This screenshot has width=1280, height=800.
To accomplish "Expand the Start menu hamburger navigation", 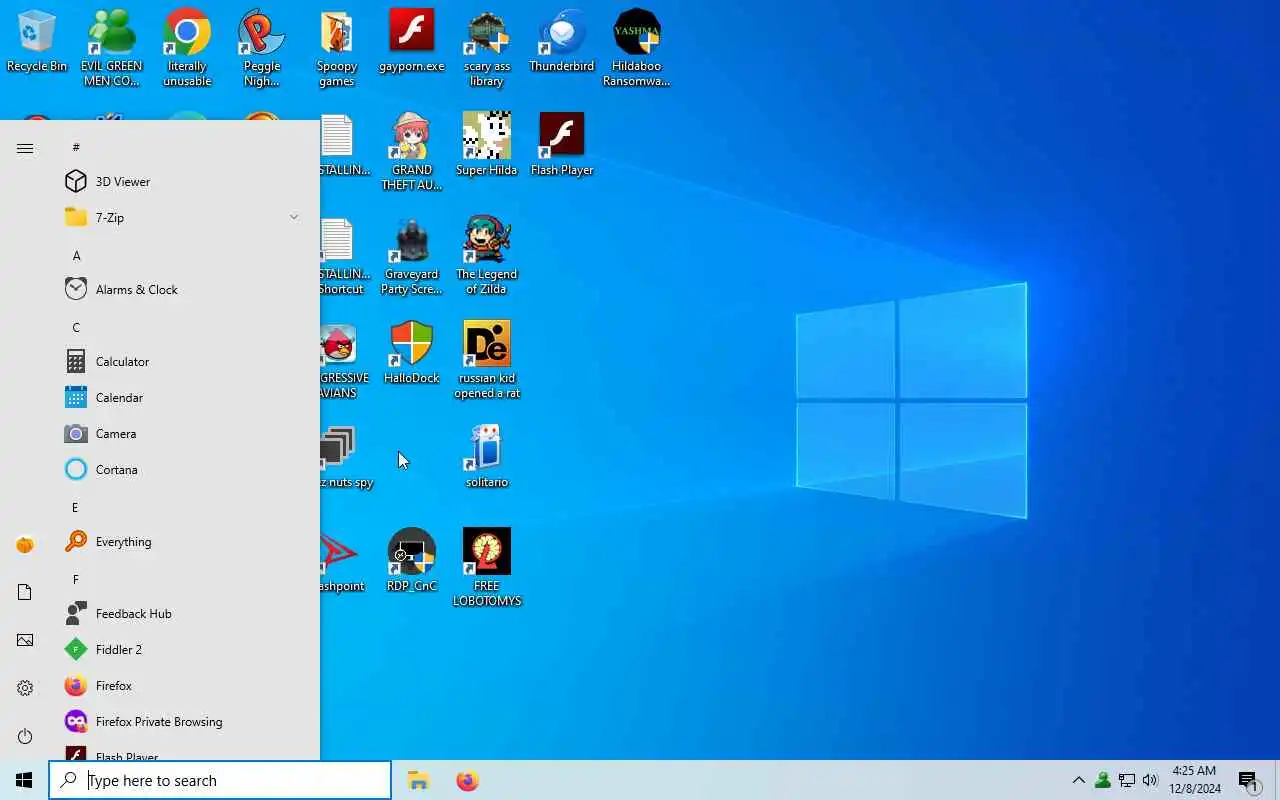I will point(25,148).
